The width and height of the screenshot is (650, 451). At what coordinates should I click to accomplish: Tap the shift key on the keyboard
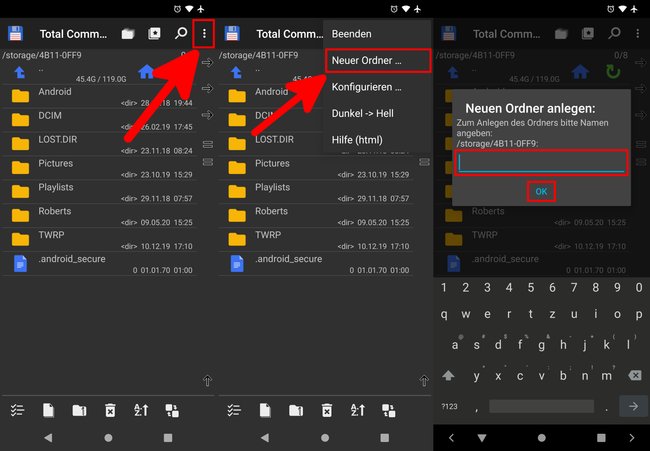[448, 376]
